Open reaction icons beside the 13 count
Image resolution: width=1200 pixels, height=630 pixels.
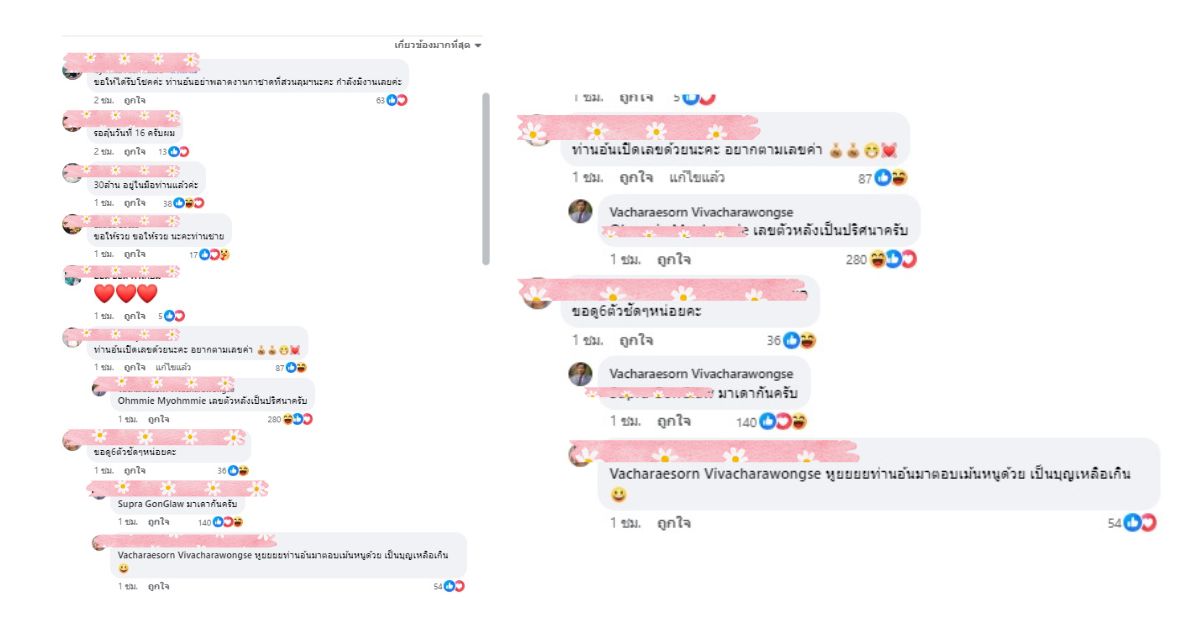coord(179,151)
